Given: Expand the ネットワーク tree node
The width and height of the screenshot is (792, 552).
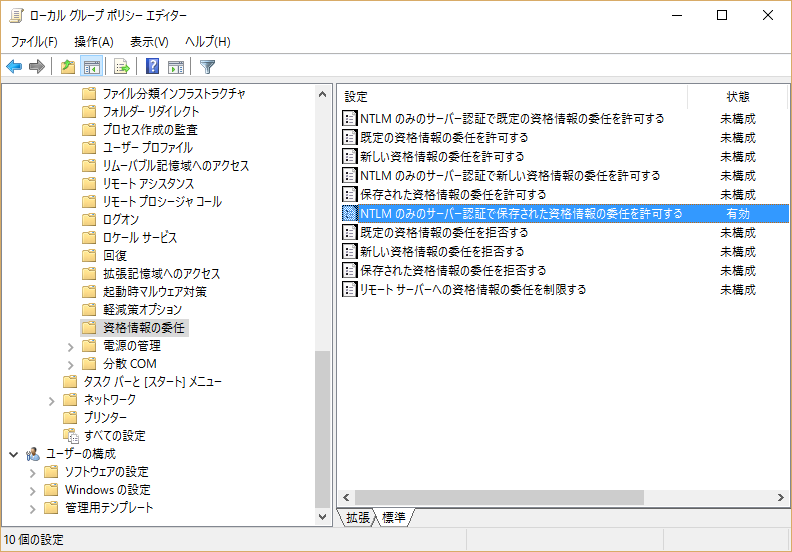Looking at the screenshot, I should pos(51,400).
